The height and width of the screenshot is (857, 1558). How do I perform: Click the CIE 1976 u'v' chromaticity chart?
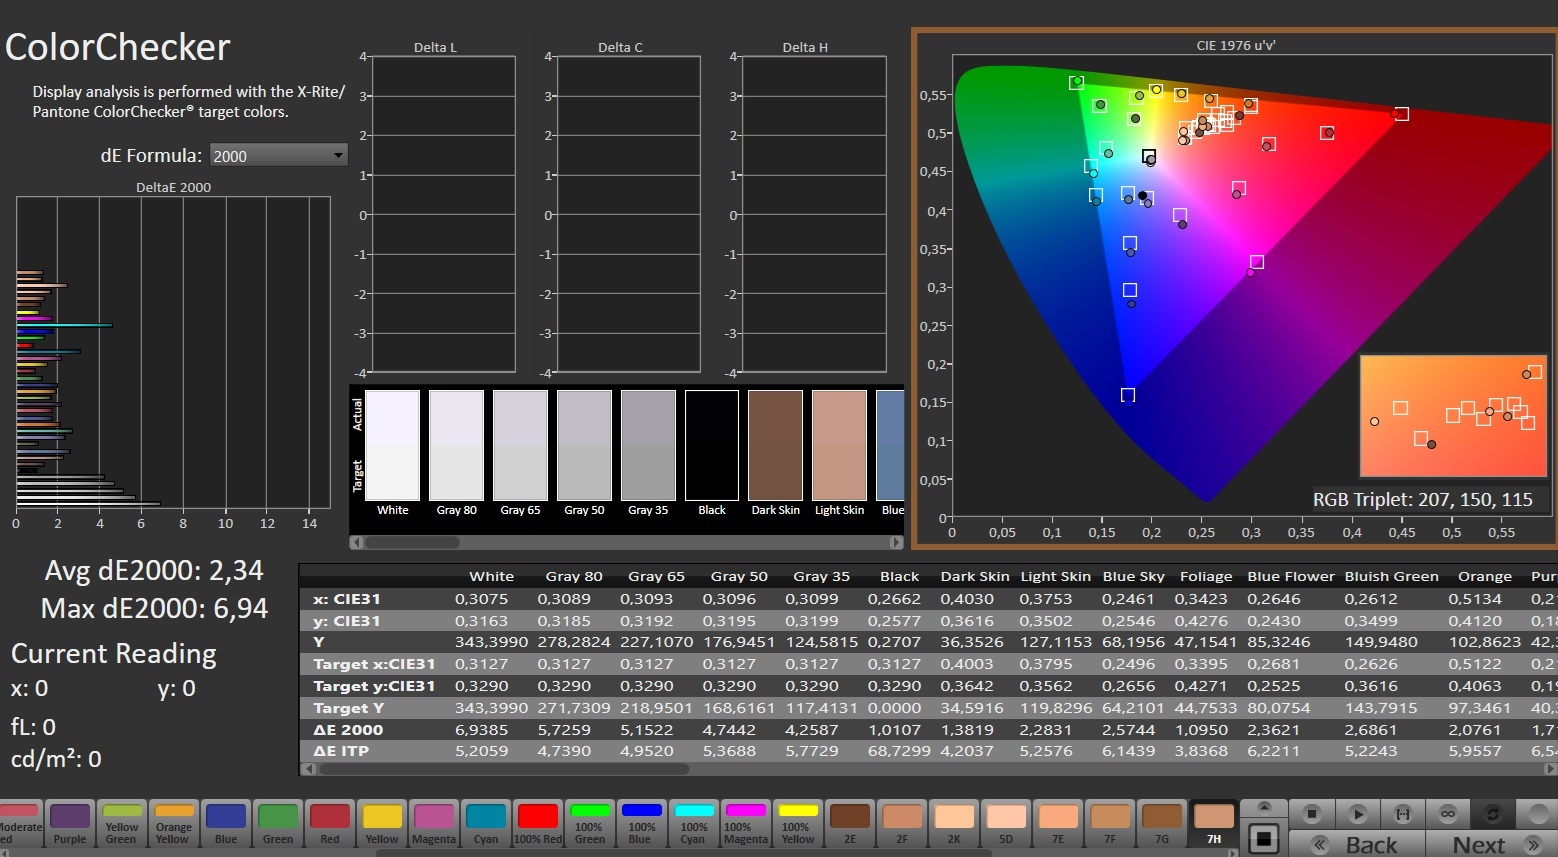pyautogui.click(x=1234, y=288)
